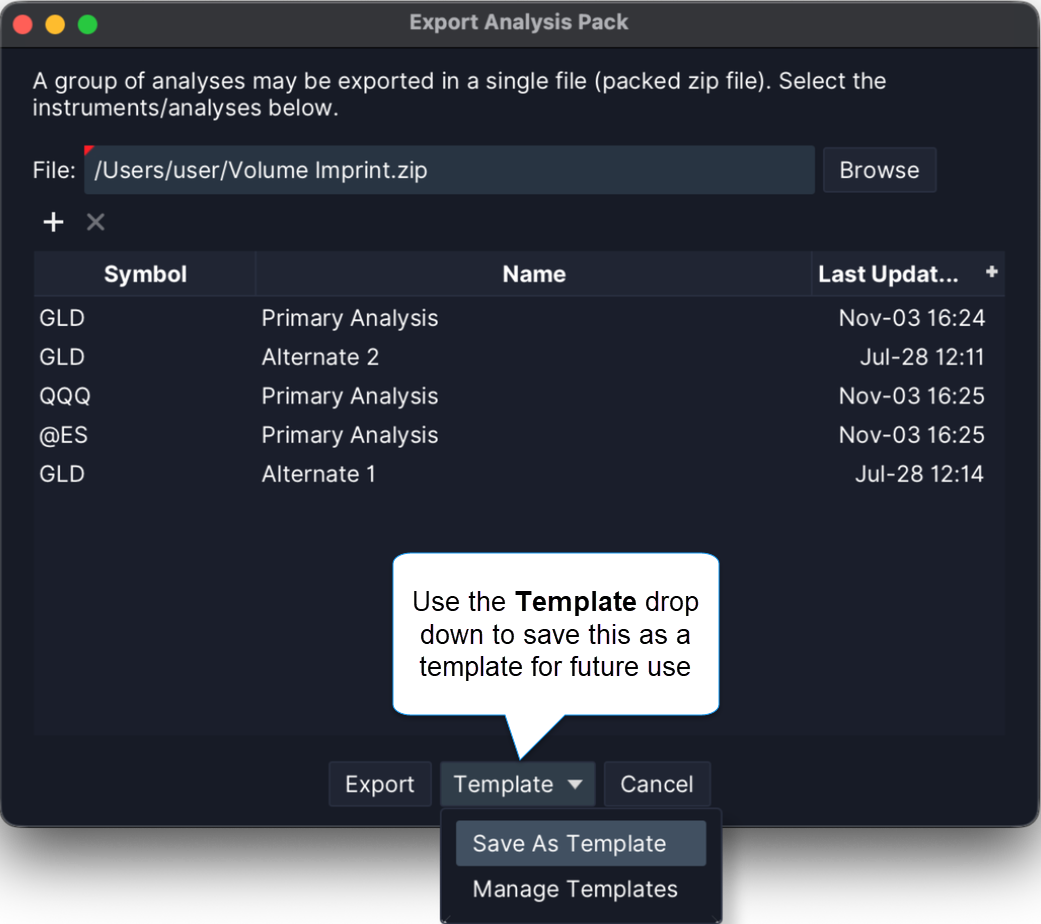Open the Template dropdown
1041x924 pixels.
517,785
